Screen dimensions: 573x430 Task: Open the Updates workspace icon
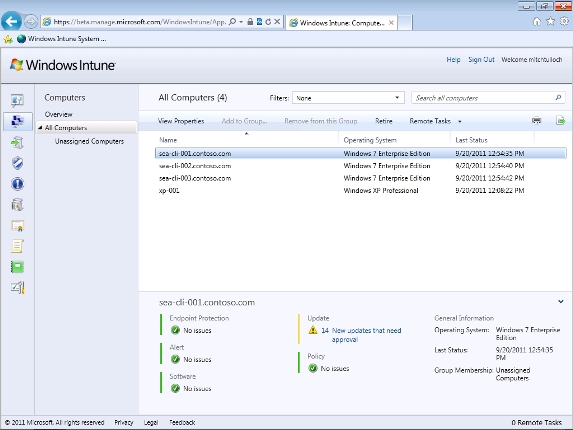pyautogui.click(x=17, y=142)
